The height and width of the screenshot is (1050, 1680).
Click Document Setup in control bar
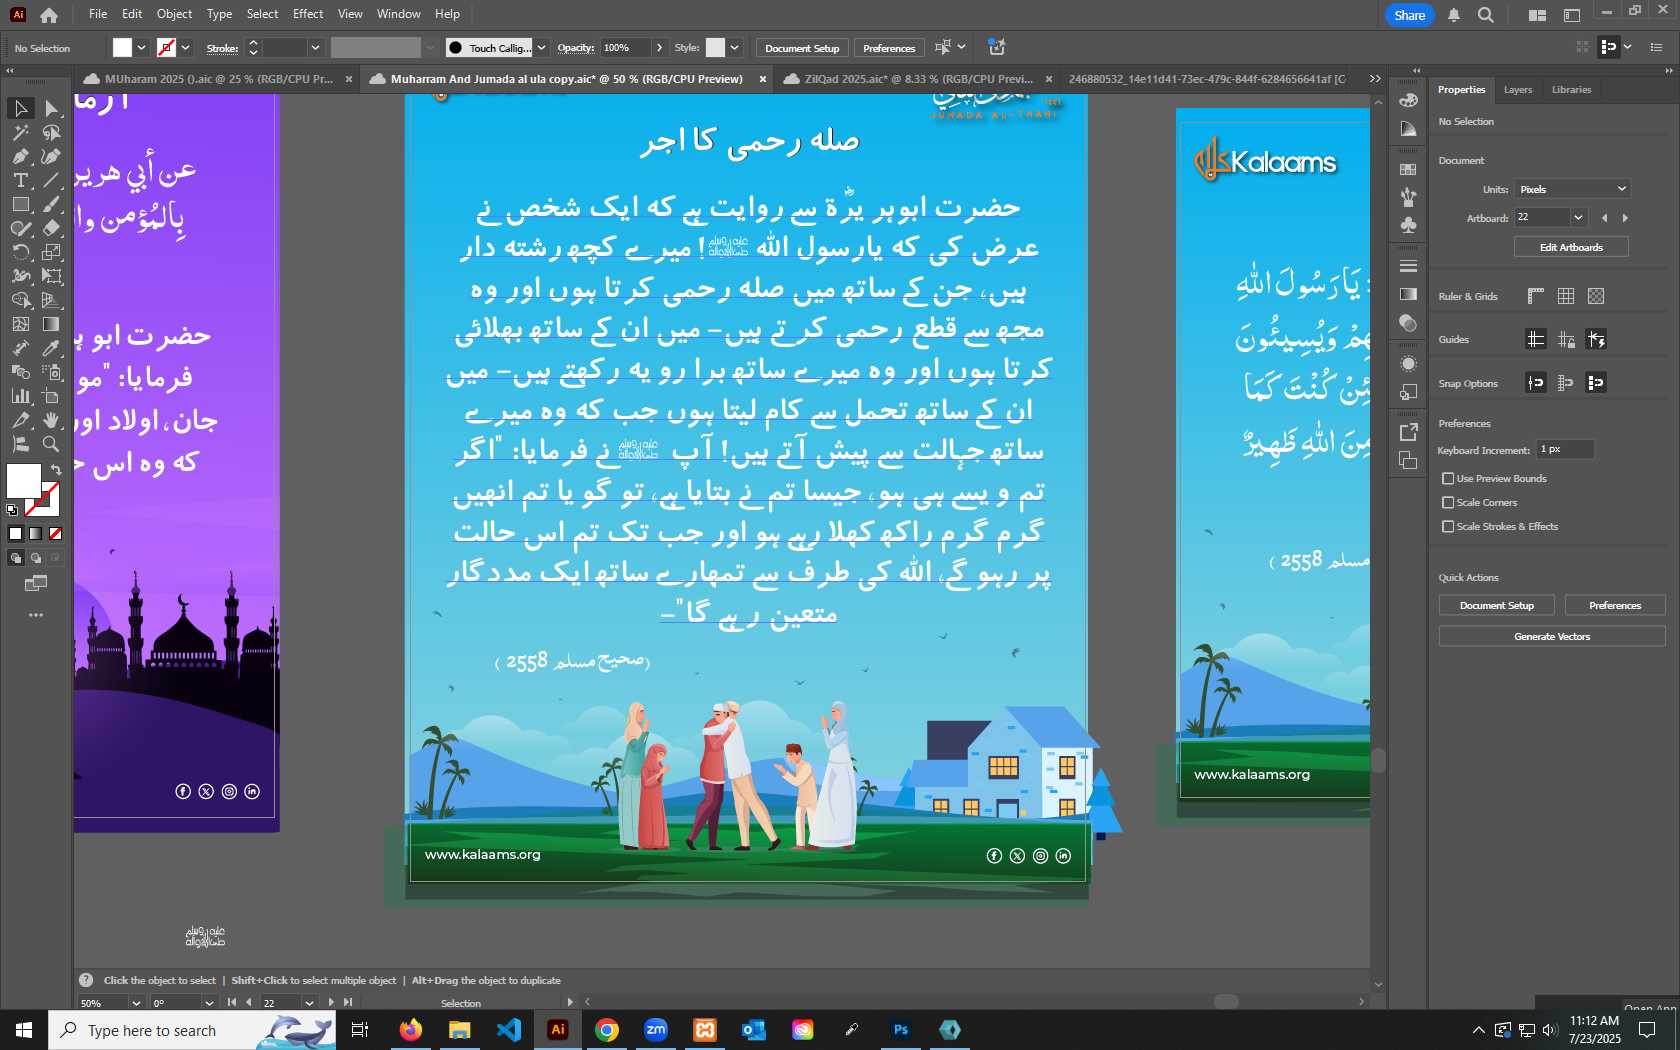coord(802,48)
